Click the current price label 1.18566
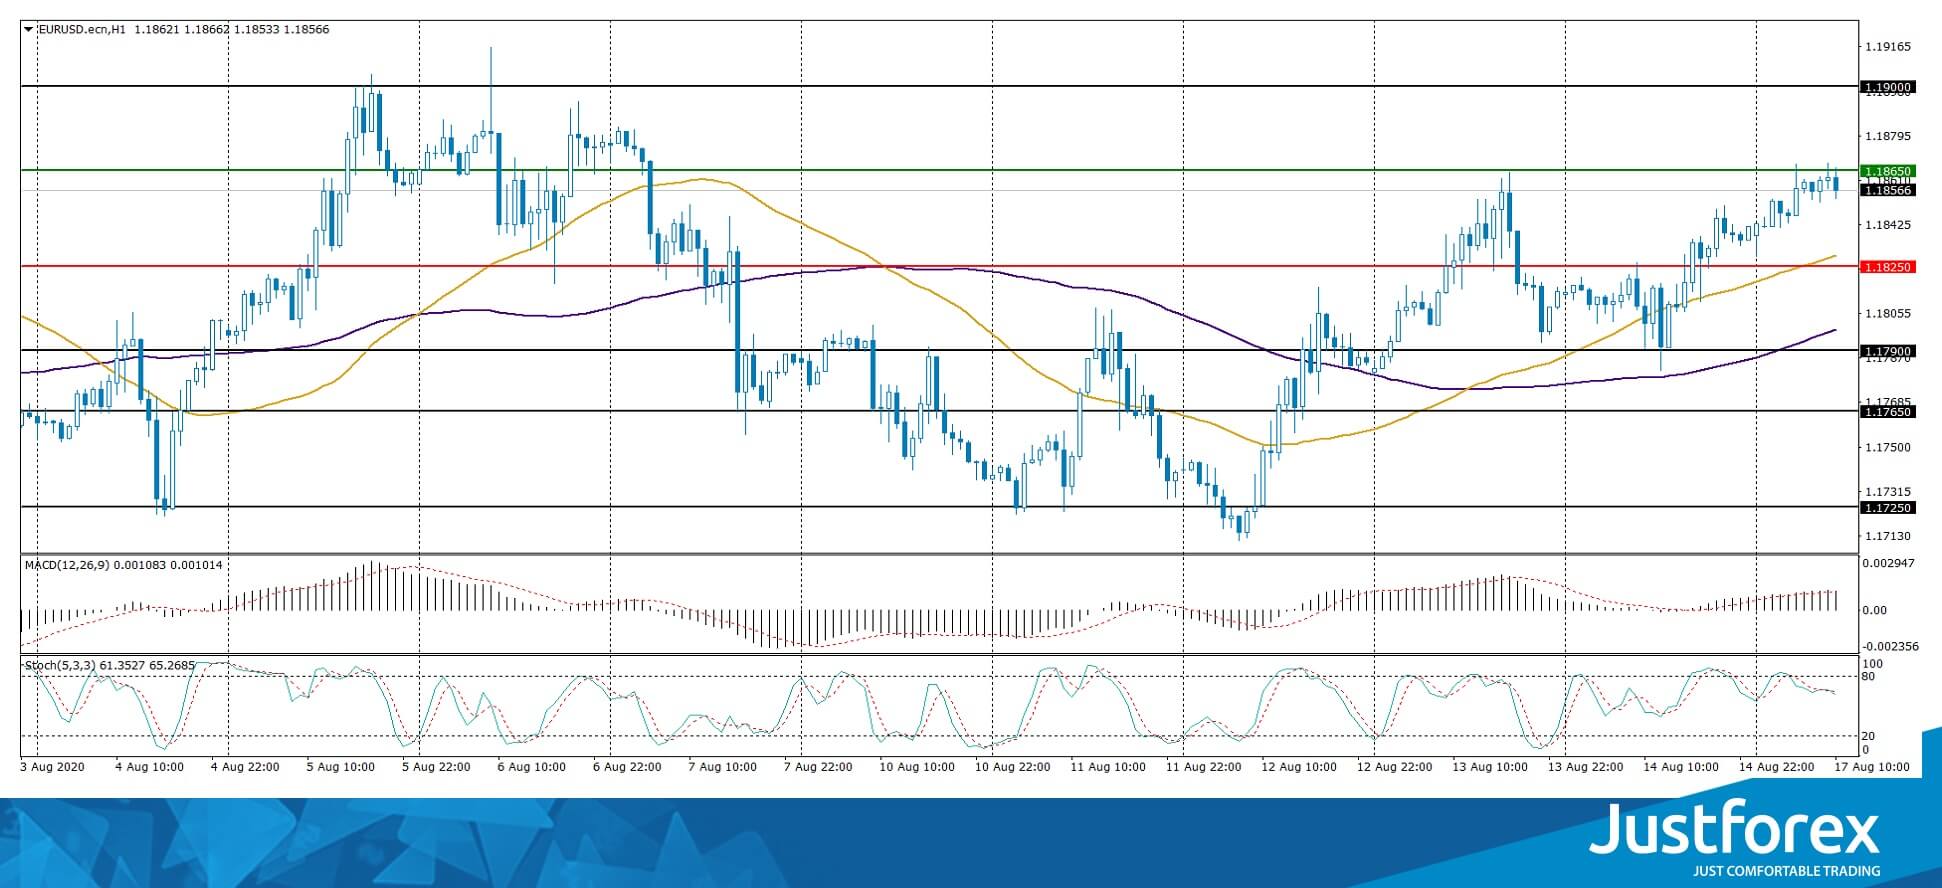 pos(1887,190)
